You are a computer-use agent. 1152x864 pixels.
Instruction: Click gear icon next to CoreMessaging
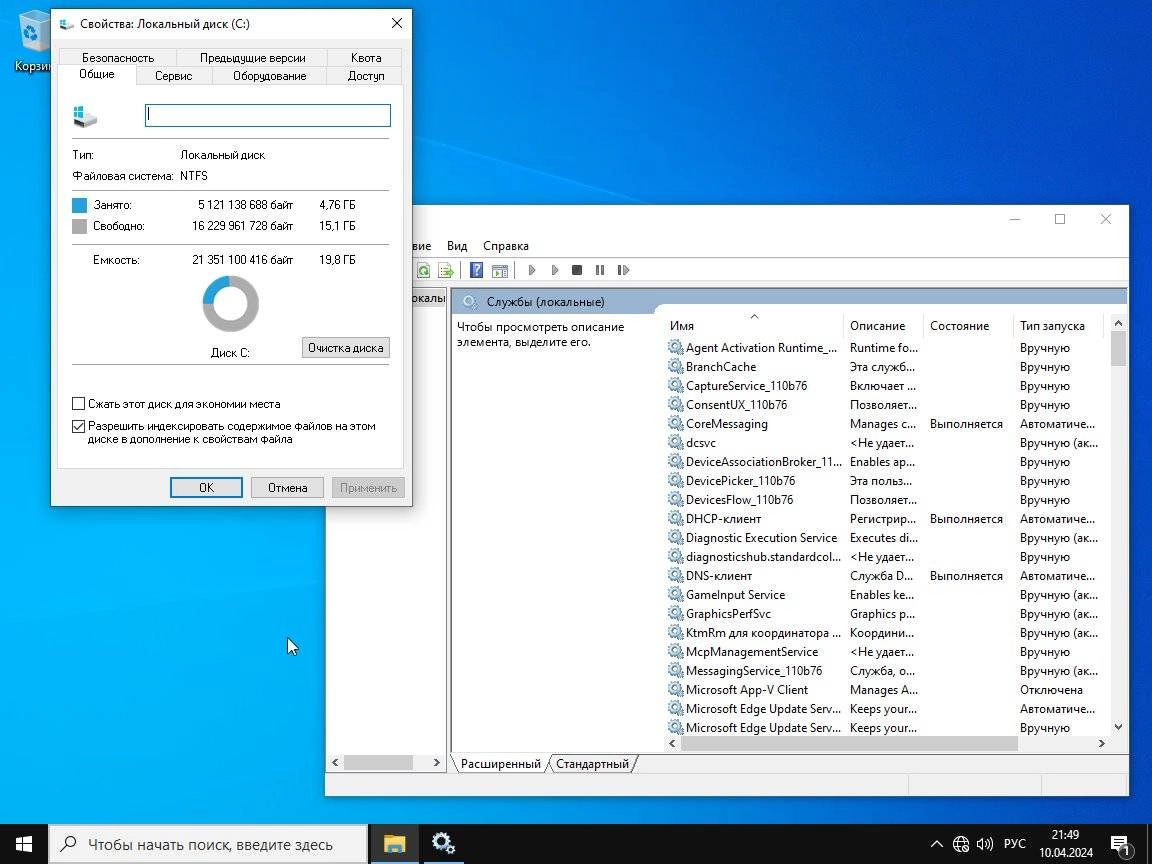click(x=675, y=424)
